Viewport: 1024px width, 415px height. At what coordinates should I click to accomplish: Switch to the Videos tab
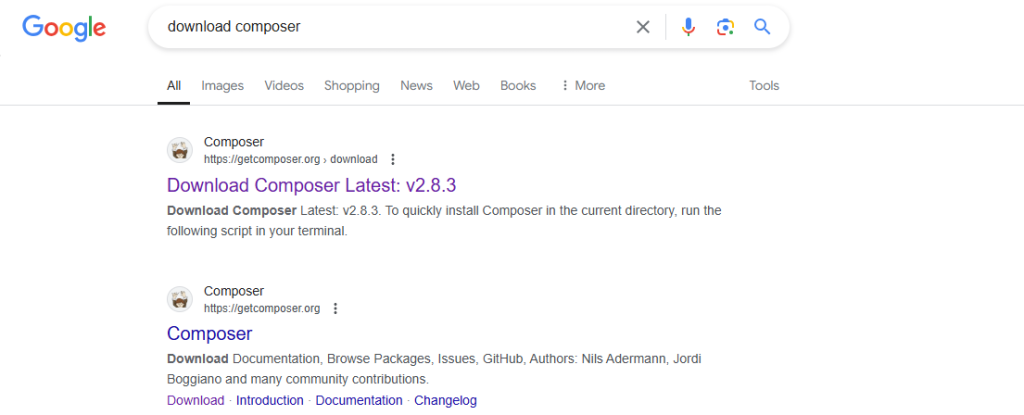pos(284,86)
